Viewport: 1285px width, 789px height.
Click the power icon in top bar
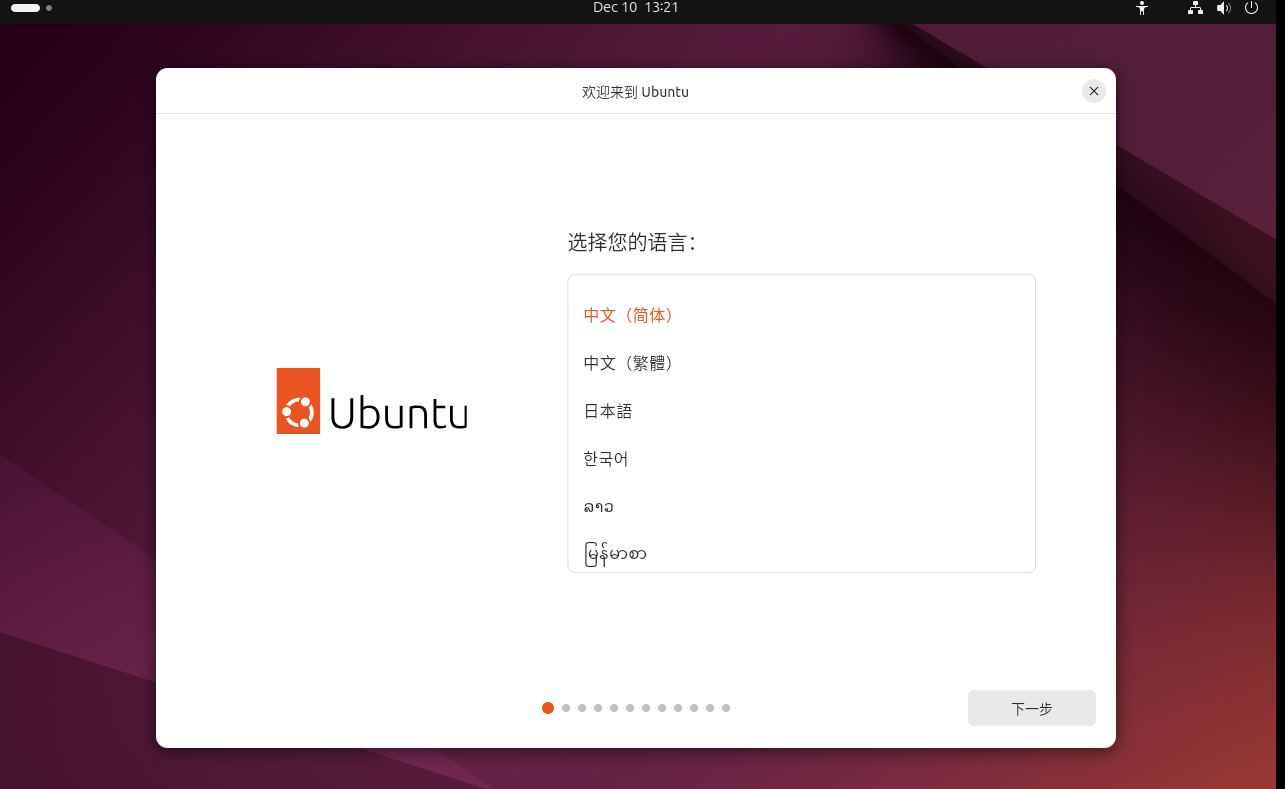pyautogui.click(x=1251, y=8)
